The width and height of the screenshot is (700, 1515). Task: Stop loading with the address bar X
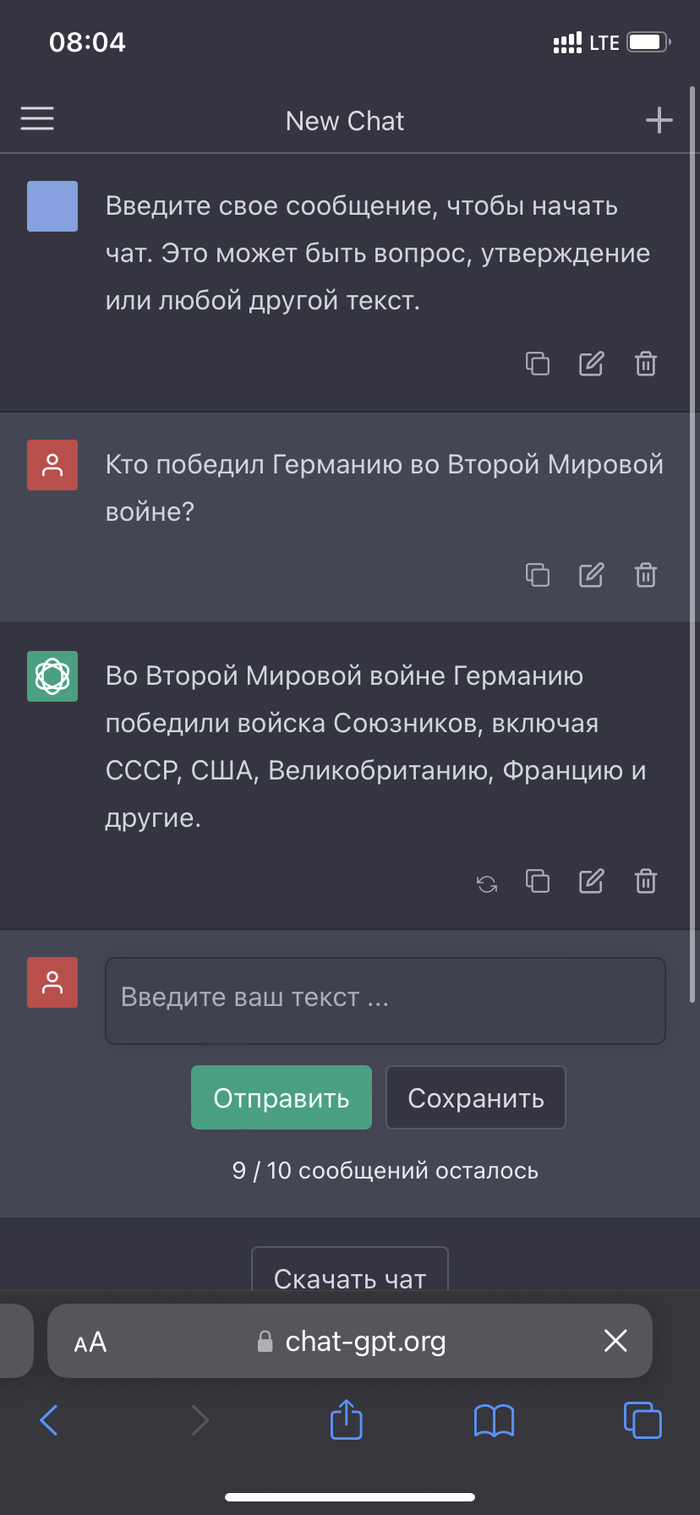(615, 1341)
